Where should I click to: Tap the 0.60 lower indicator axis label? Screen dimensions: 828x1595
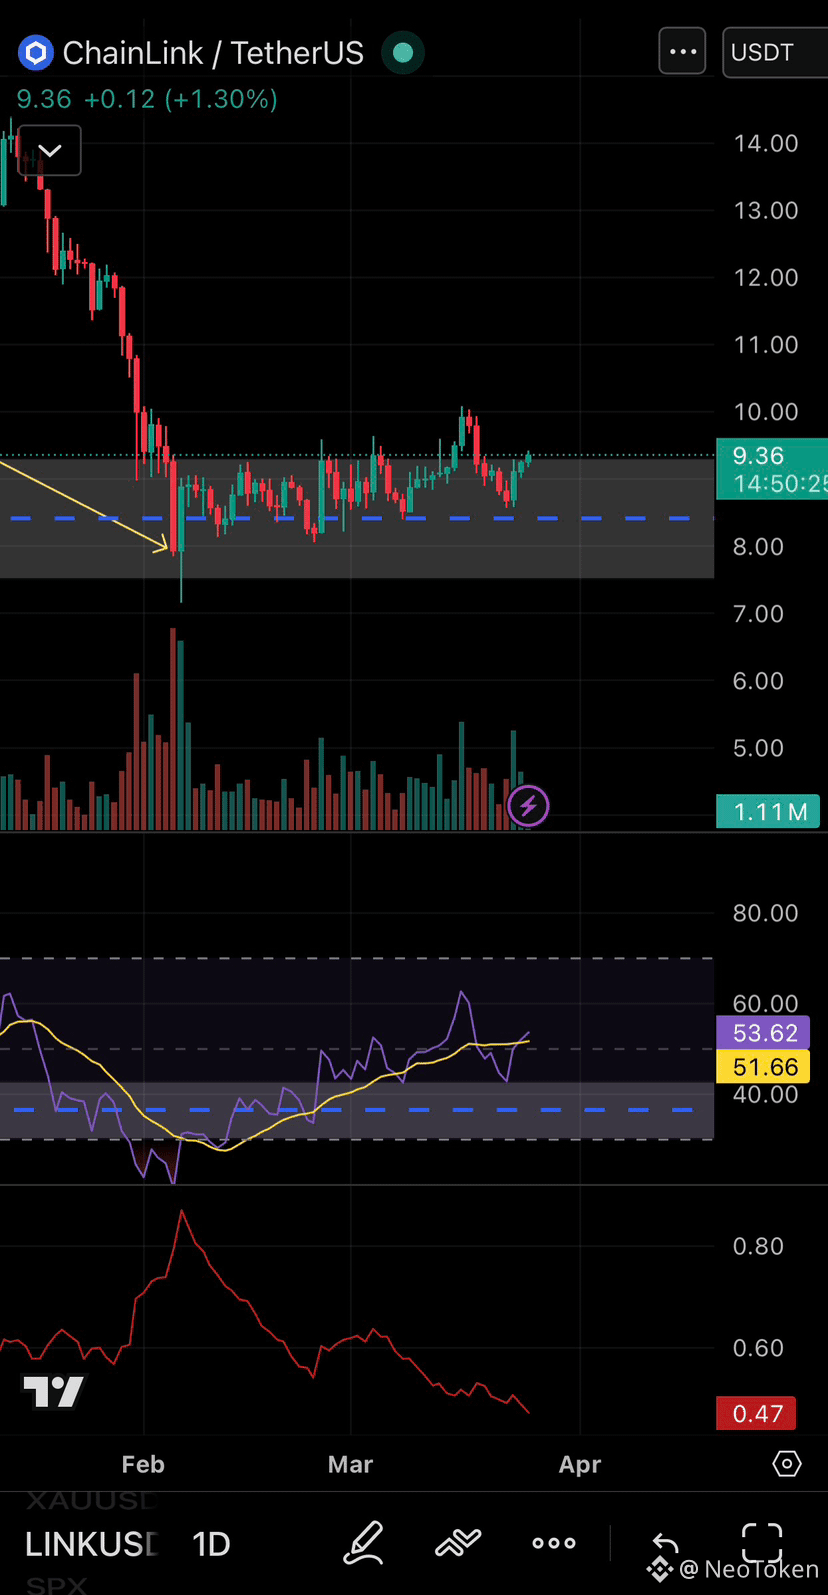[x=759, y=1347]
